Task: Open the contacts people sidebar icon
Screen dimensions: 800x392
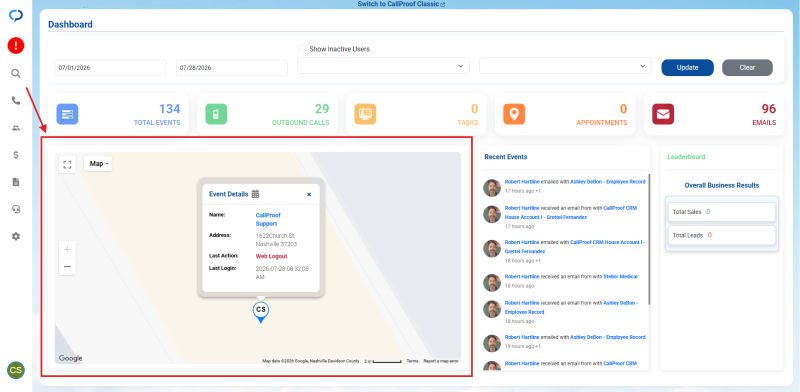Action: click(x=16, y=128)
